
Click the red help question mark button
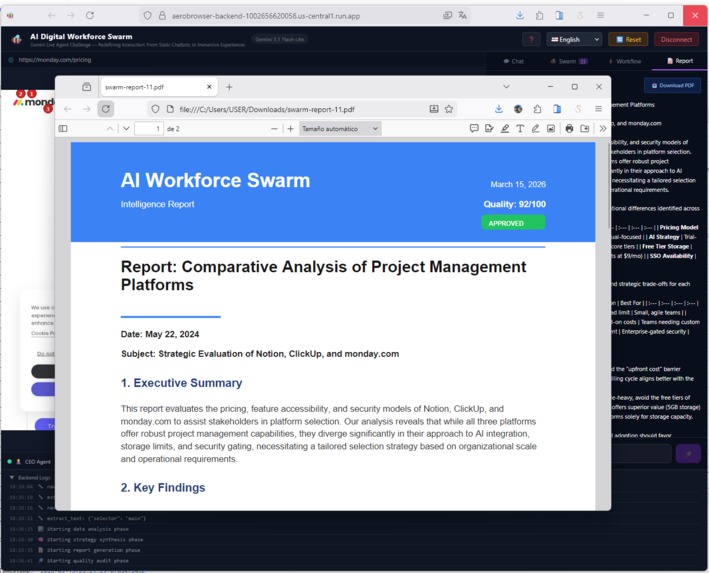[x=531, y=39]
